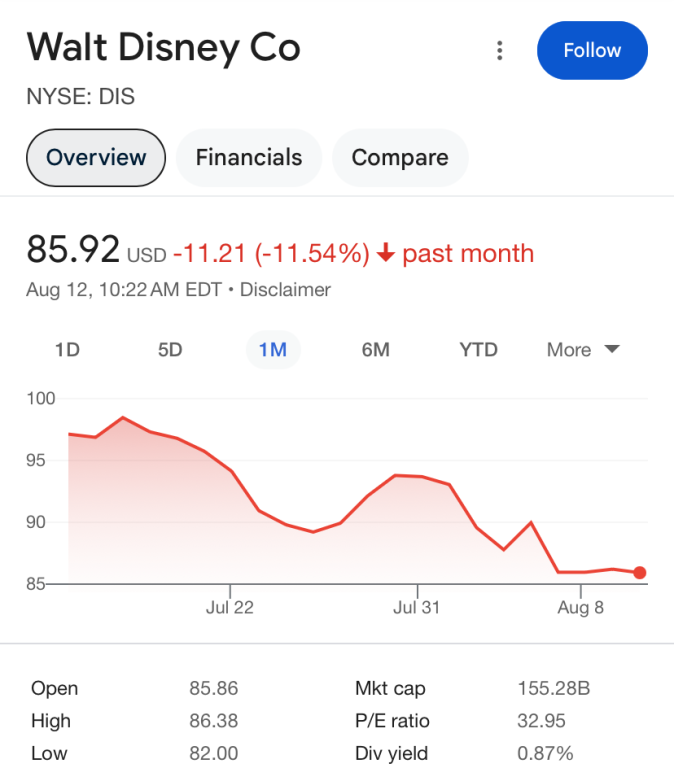Click the red endpoint dot on chart
The image size is (674, 768).
pyautogui.click(x=640, y=573)
